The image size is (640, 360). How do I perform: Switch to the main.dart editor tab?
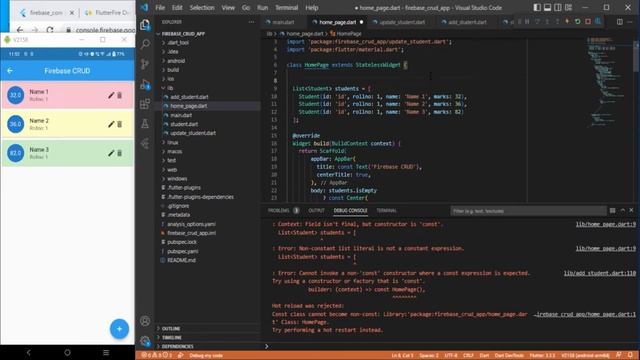tap(283, 22)
